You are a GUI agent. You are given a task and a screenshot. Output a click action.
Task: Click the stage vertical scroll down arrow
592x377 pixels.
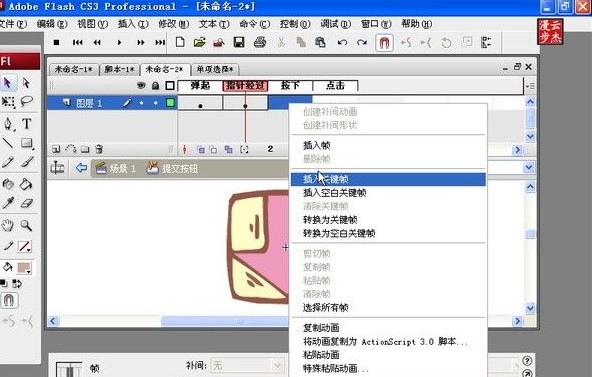(x=530, y=308)
